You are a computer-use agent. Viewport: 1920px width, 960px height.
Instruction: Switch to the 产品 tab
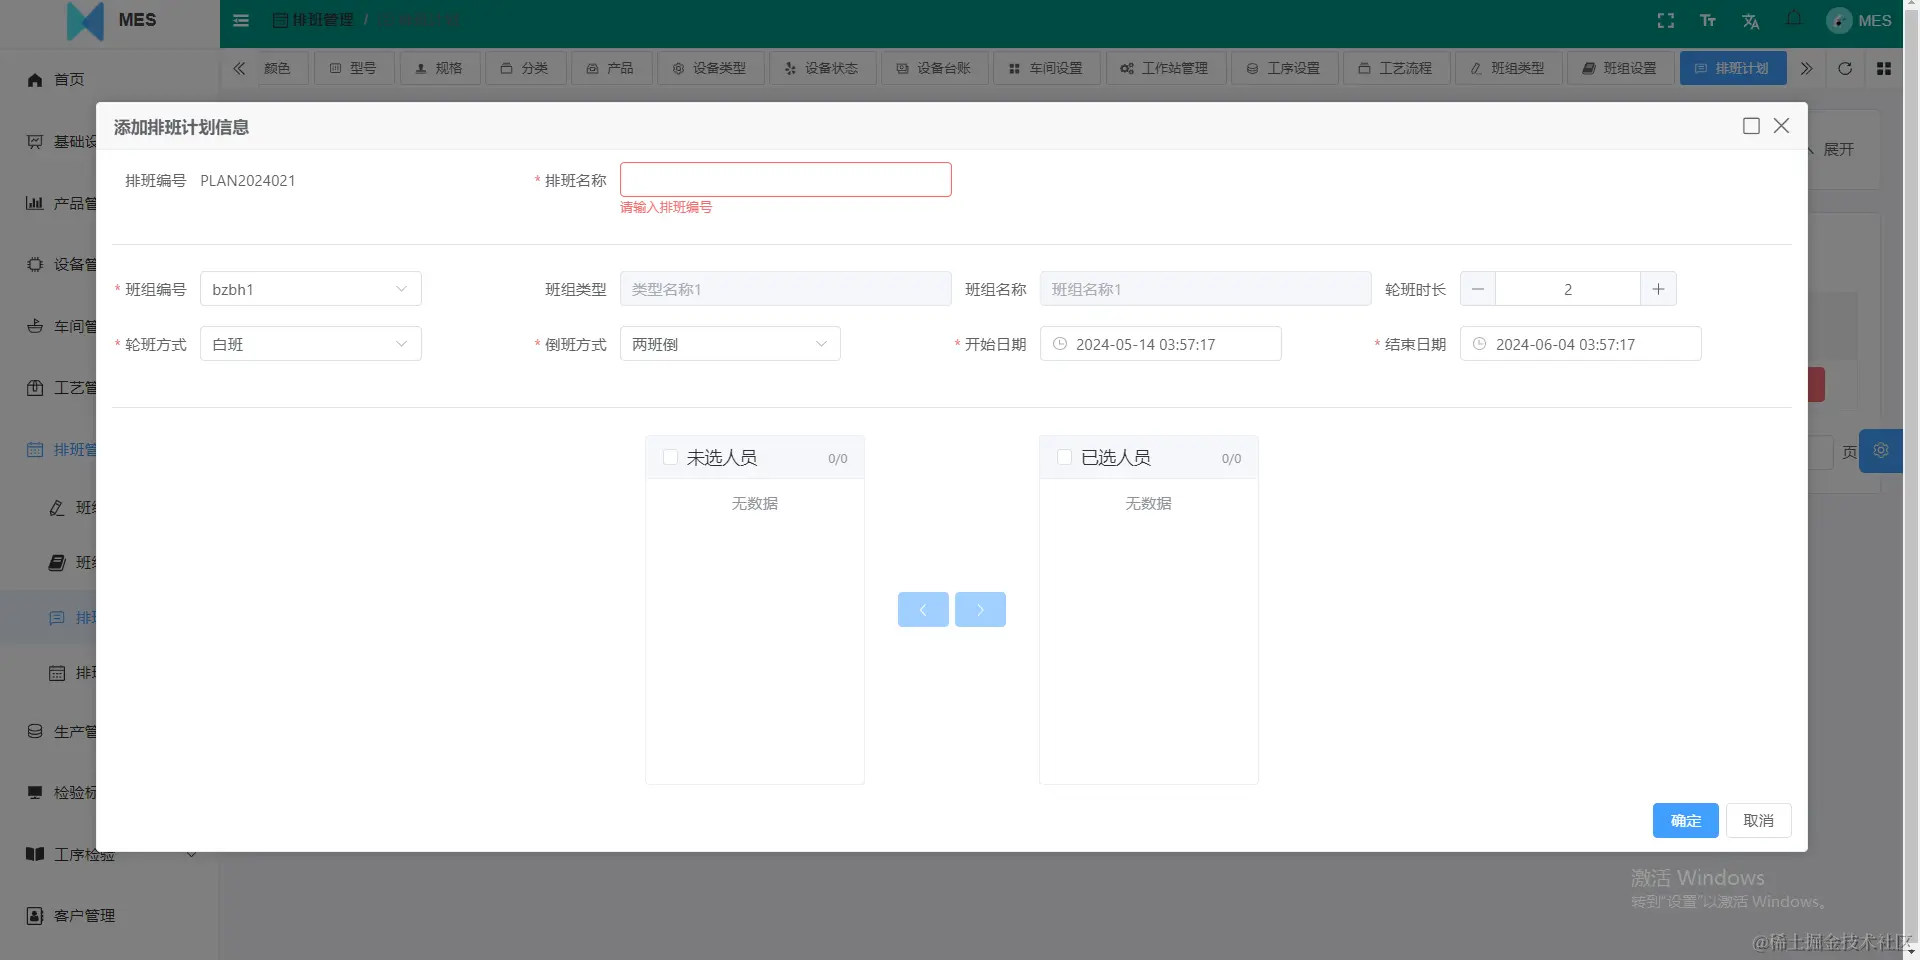[x=612, y=68]
